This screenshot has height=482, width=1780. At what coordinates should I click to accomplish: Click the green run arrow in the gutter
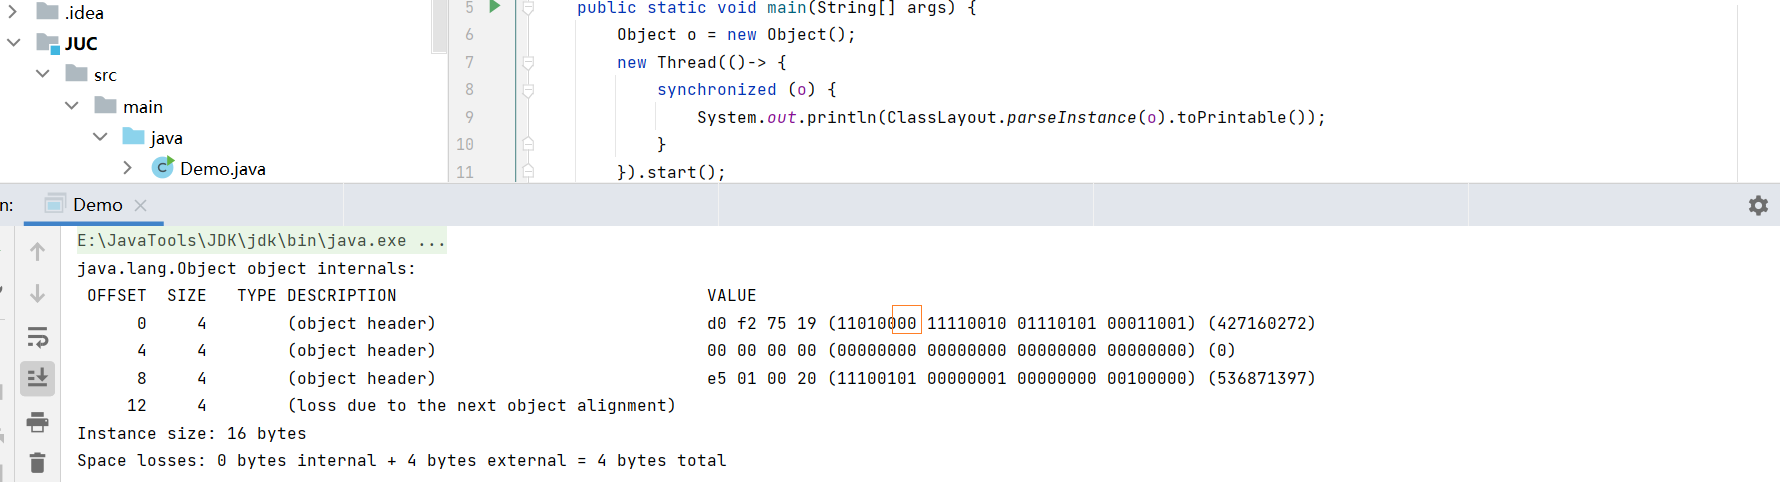(x=495, y=7)
